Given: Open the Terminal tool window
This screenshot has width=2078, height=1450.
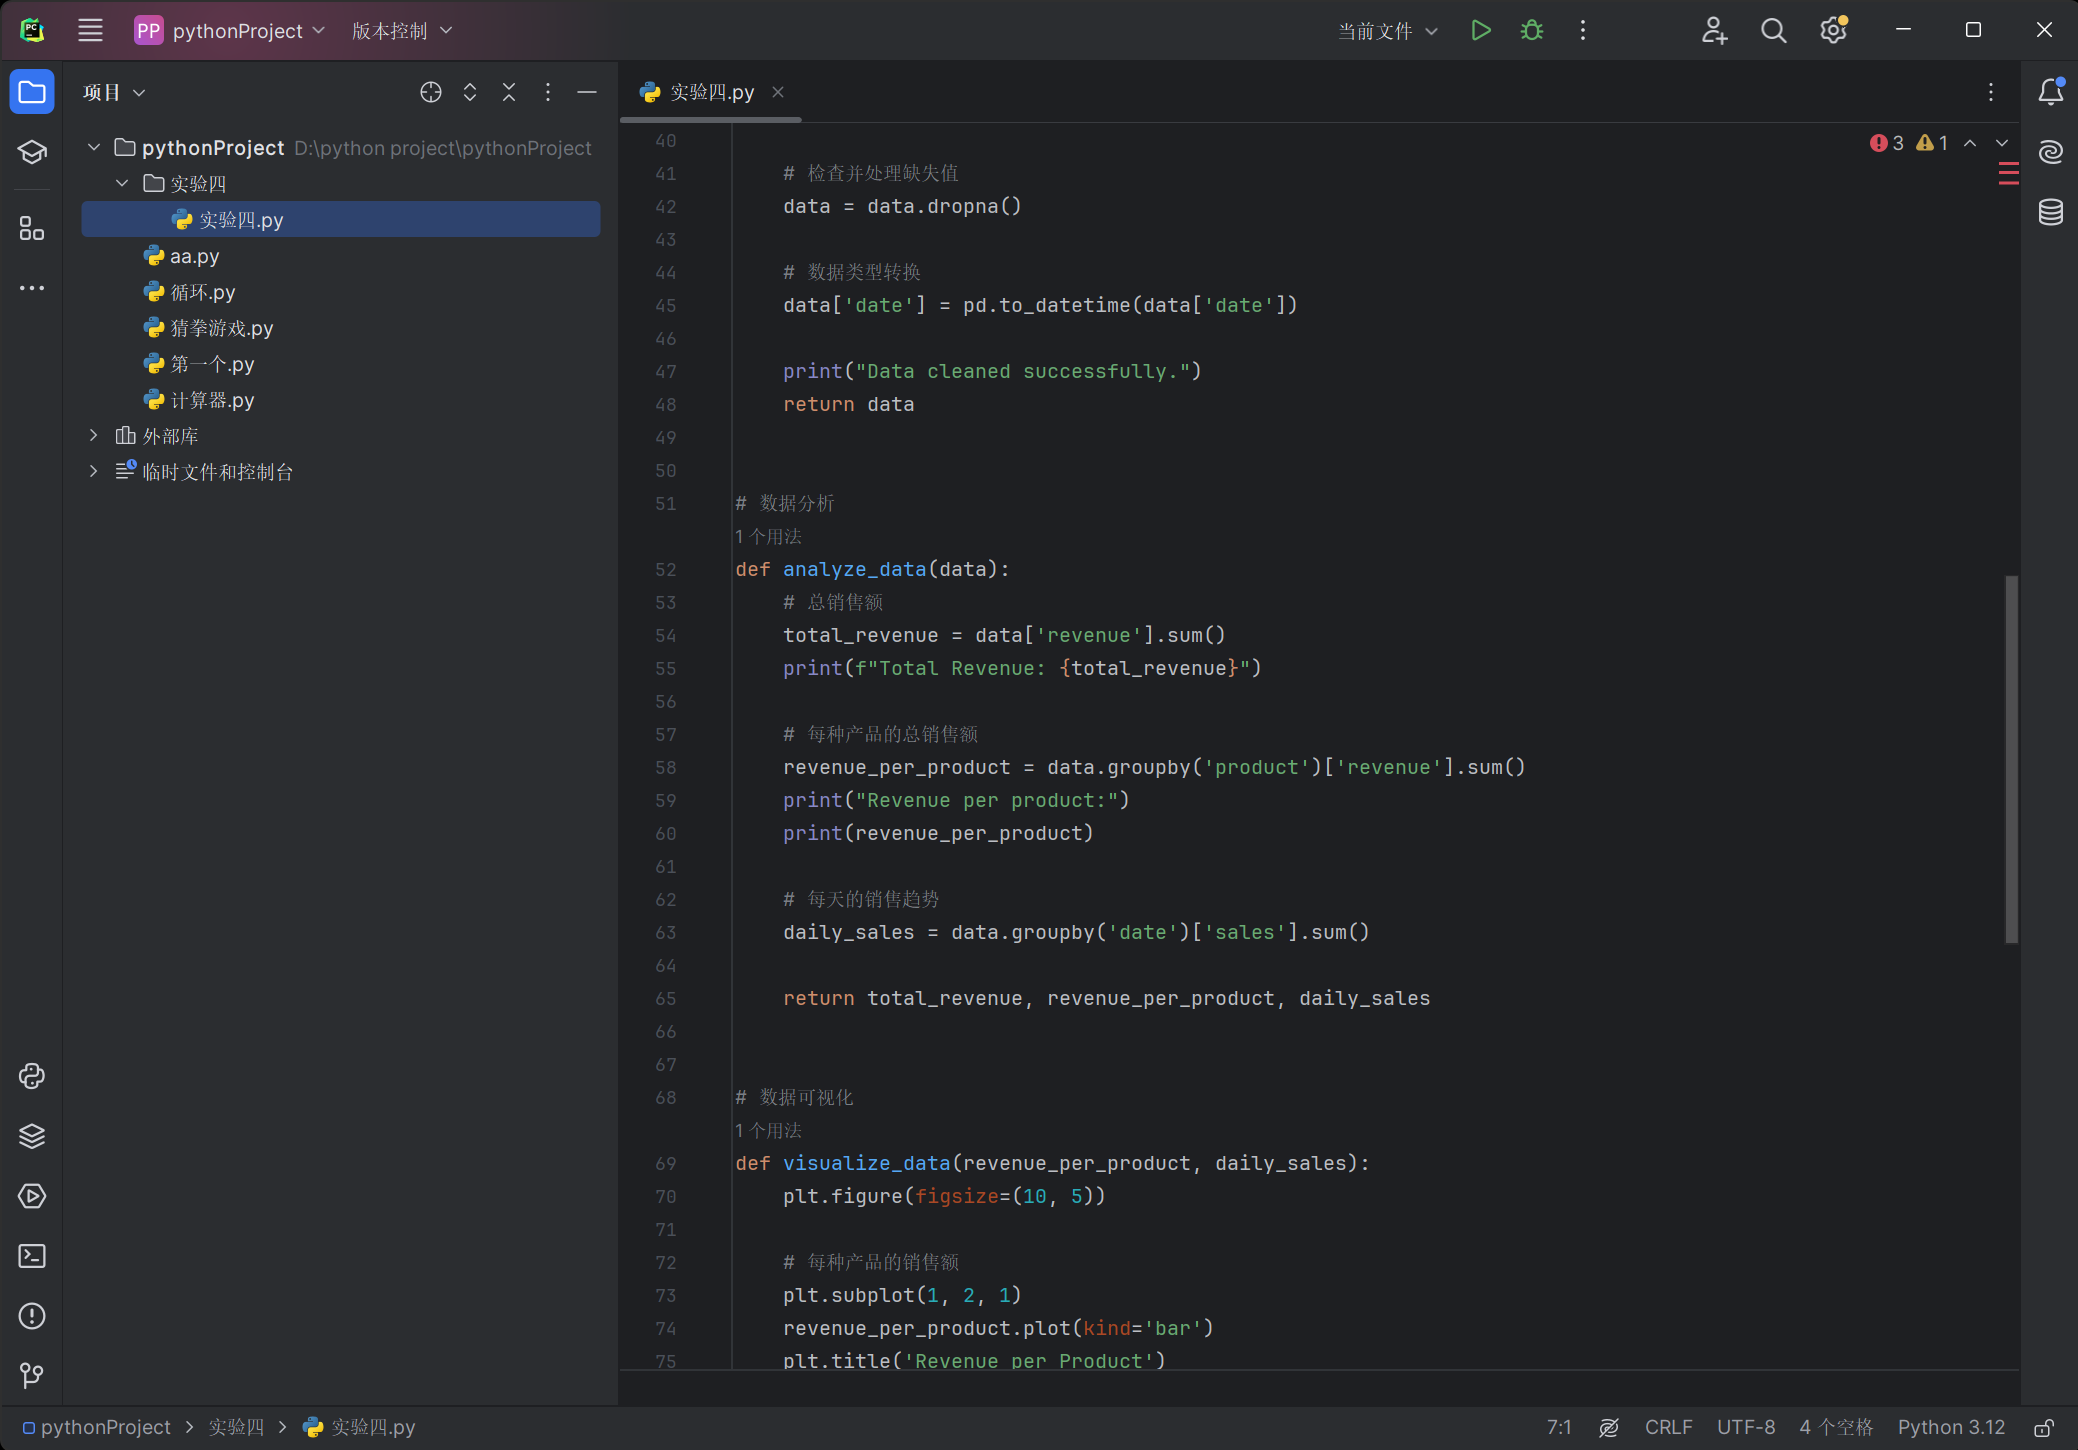Looking at the screenshot, I should point(32,1256).
